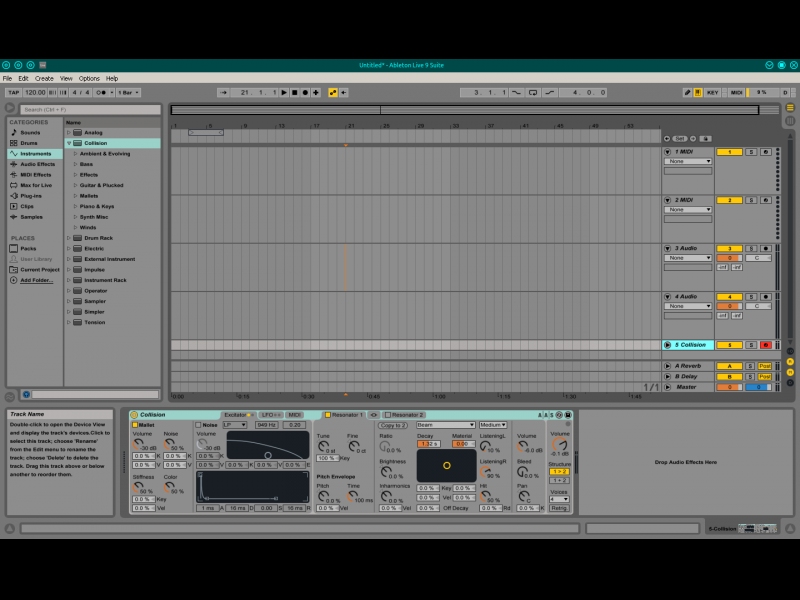Image resolution: width=800 pixels, height=600 pixels.
Task: Open the Create menu
Action: pos(44,78)
